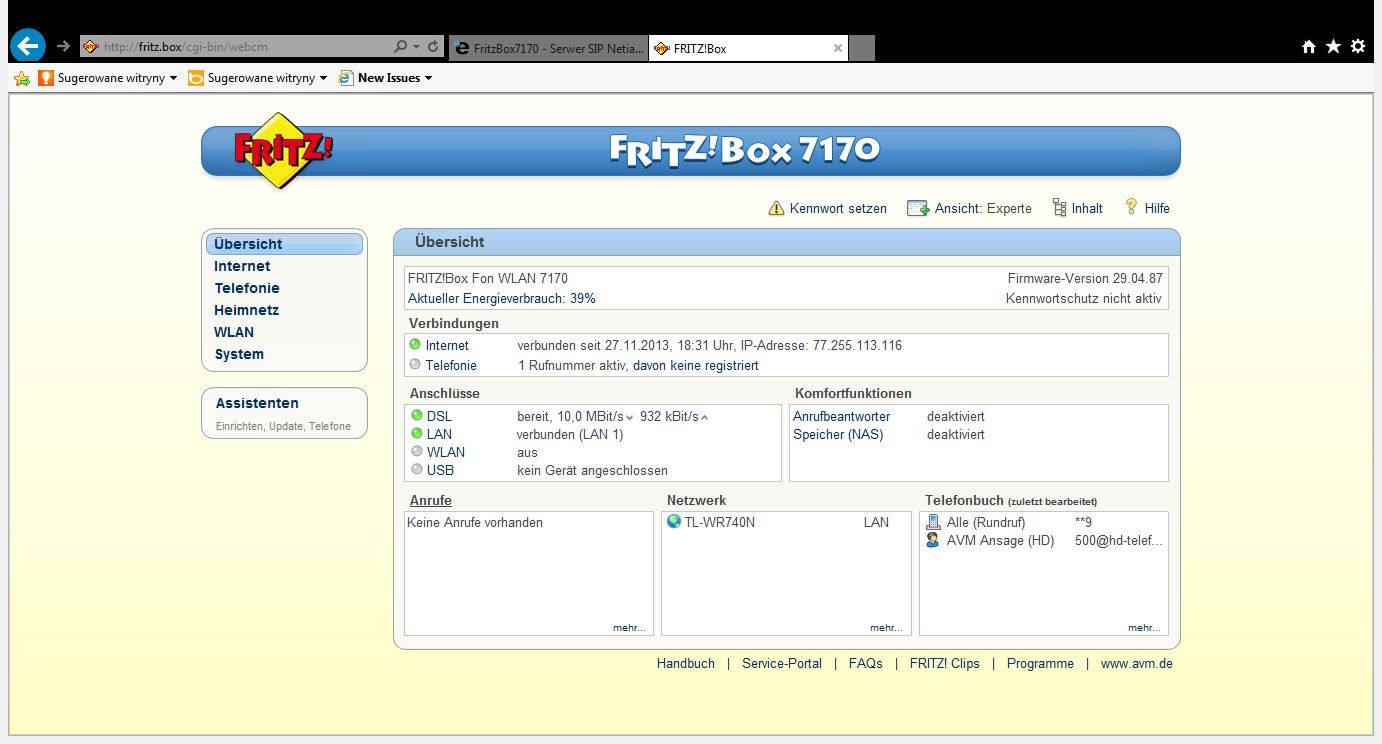The image size is (1382, 744).
Task: Click green status LED beside LAN
Action: coord(417,433)
